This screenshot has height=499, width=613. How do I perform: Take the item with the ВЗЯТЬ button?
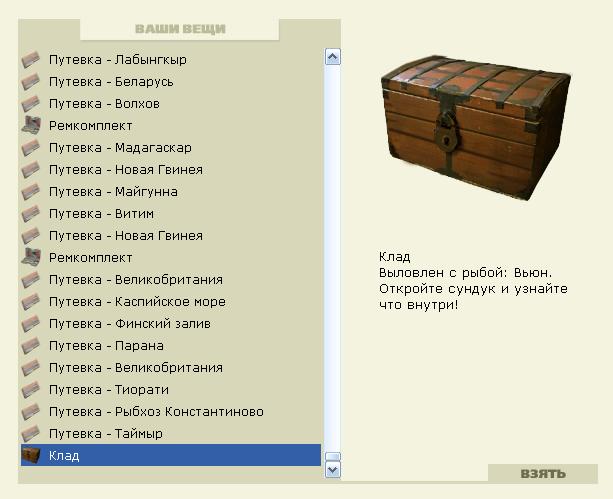click(x=543, y=473)
